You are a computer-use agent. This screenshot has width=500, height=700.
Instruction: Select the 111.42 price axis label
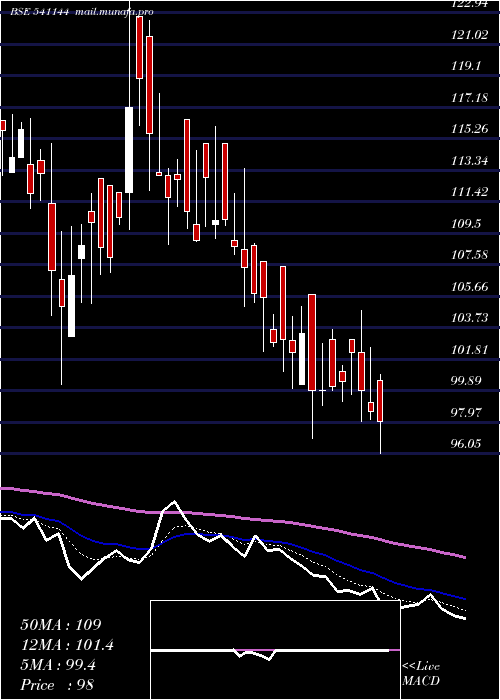click(469, 192)
